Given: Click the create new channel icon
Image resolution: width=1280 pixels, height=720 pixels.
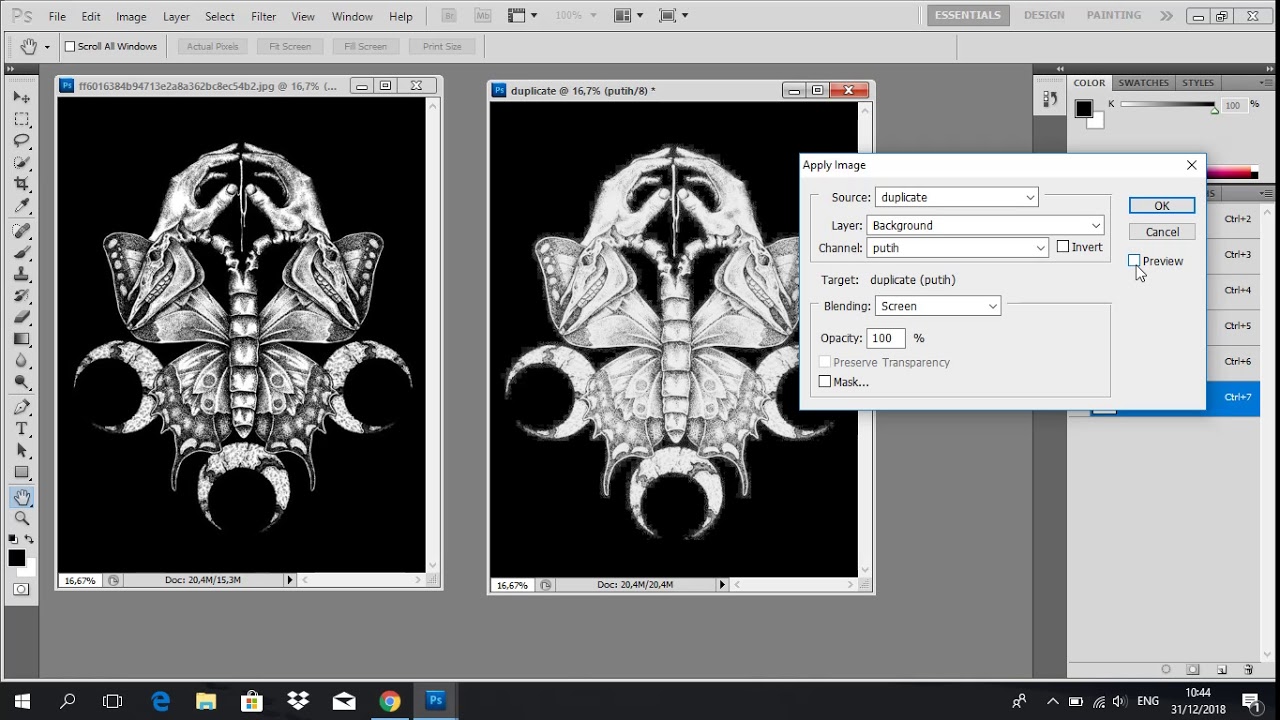Looking at the screenshot, I should pyautogui.click(x=1221, y=669).
